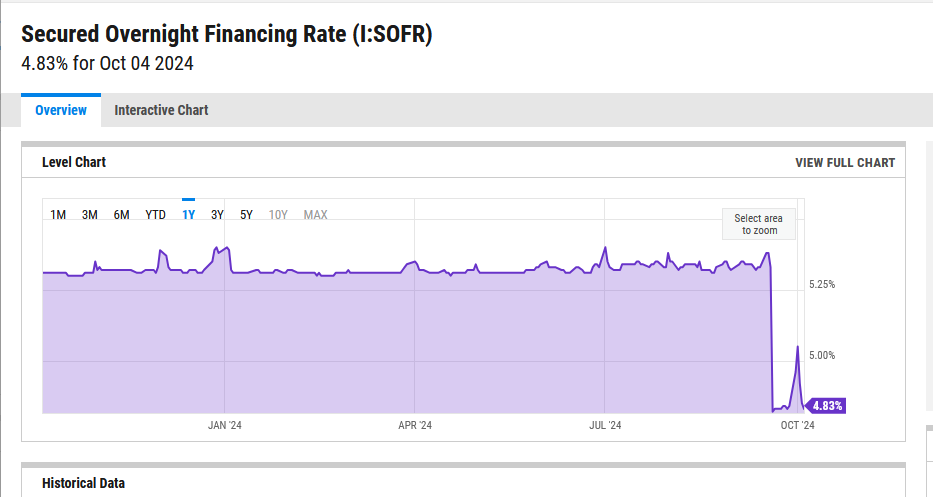
Task: Select the MAX time range
Action: tap(315, 215)
